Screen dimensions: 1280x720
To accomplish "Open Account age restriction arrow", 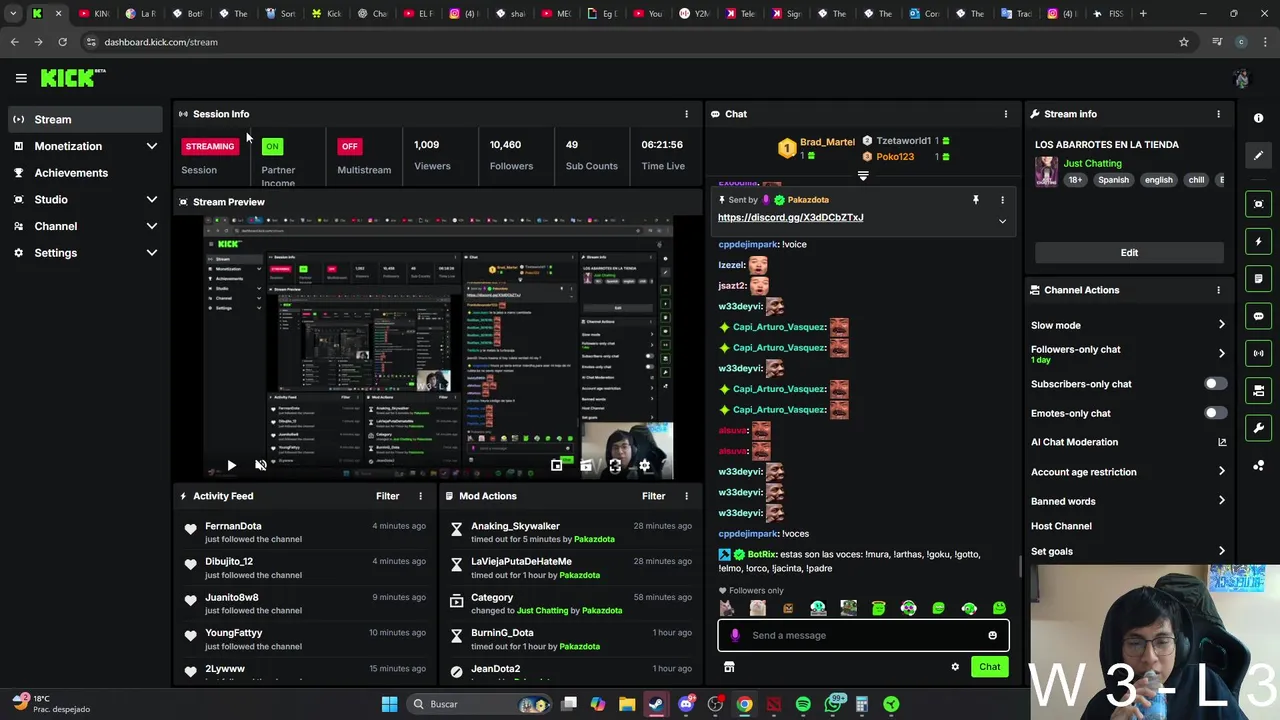I will tap(1221, 472).
